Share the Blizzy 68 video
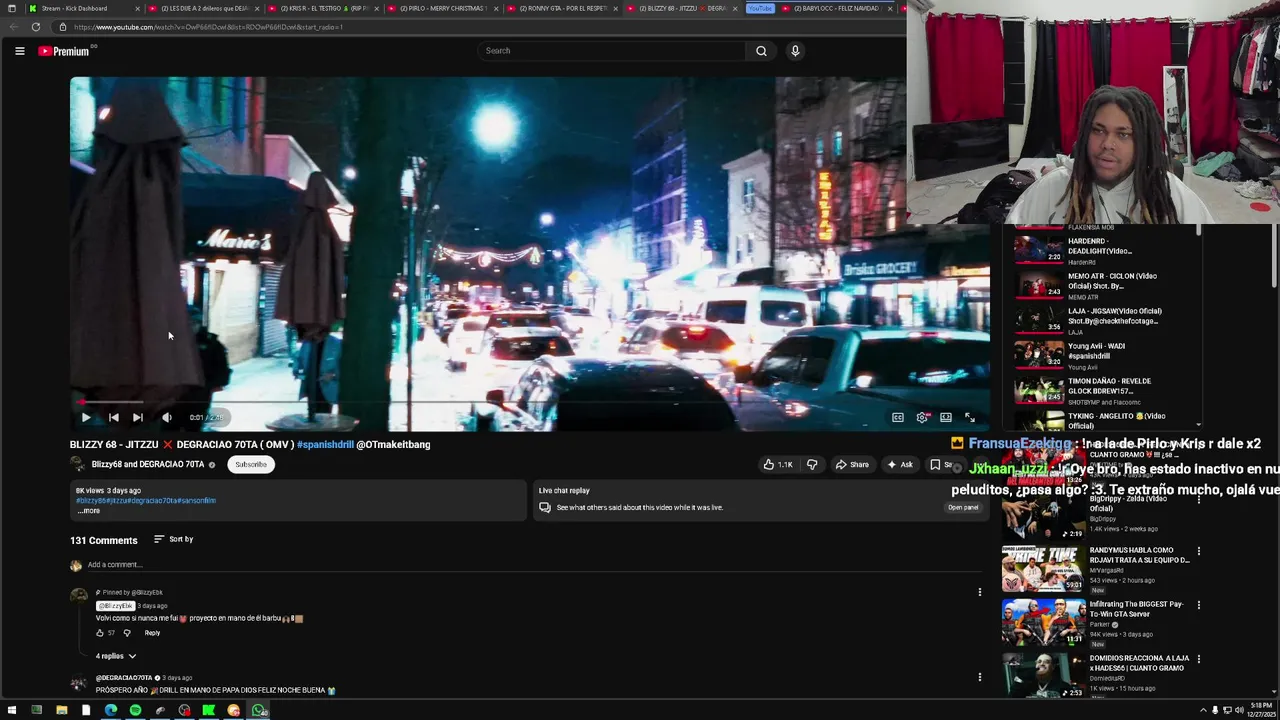 pos(852,465)
